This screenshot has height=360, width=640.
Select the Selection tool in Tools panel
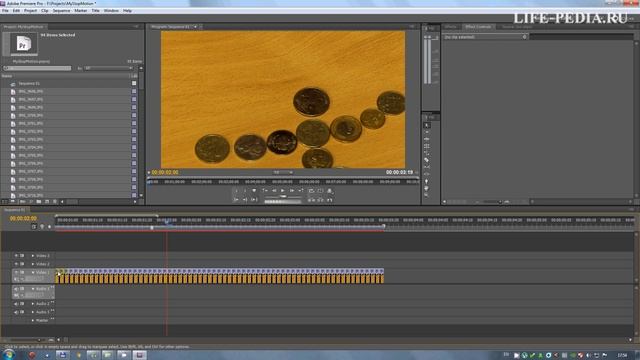pos(427,125)
